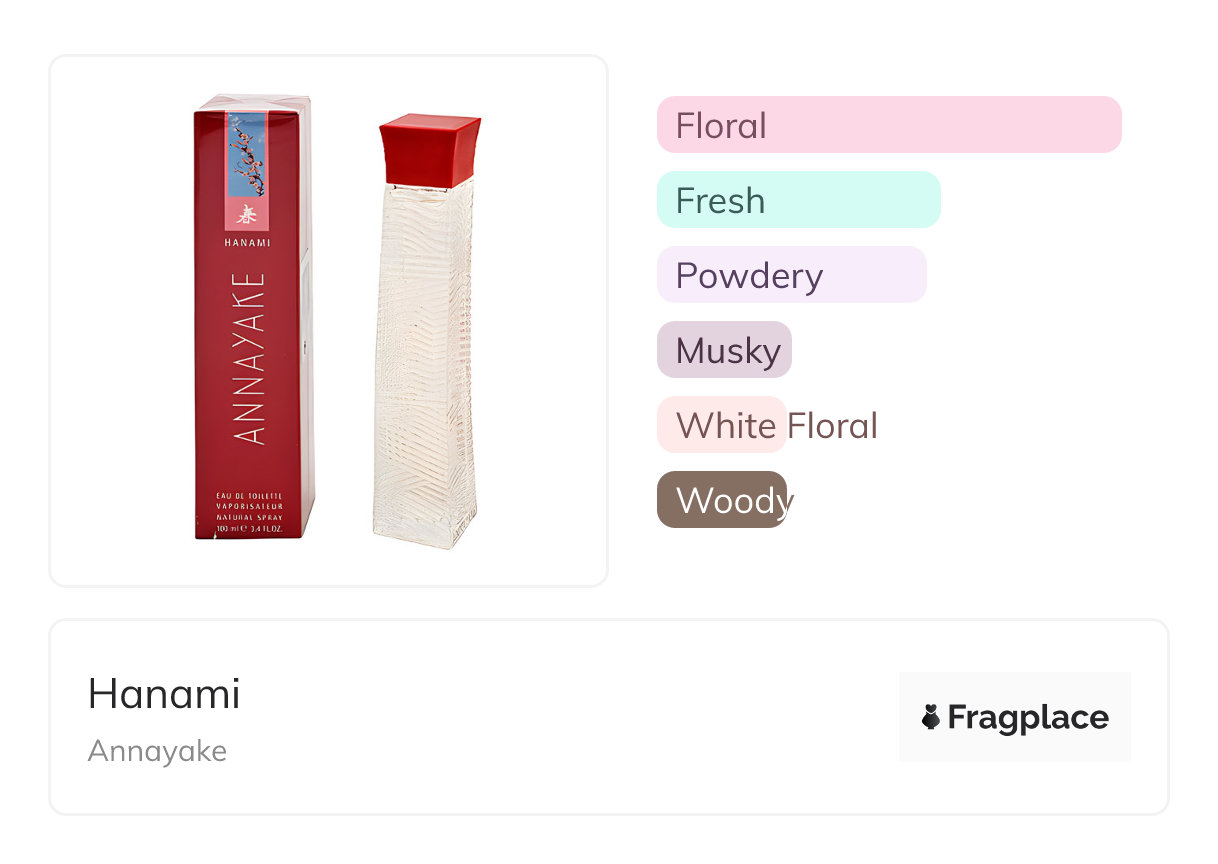
Task: Select the mint Fresh accord bar
Action: click(x=798, y=200)
